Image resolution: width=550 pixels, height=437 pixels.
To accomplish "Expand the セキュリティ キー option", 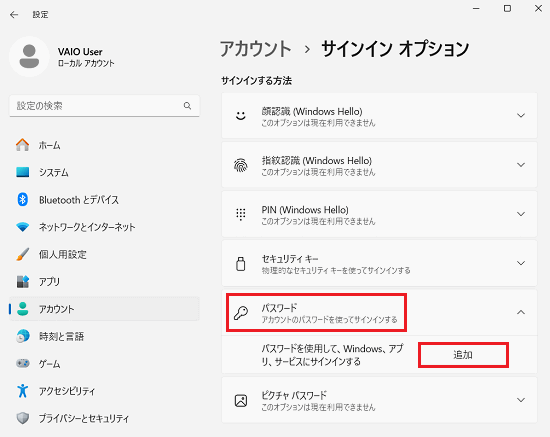I will click(521, 263).
